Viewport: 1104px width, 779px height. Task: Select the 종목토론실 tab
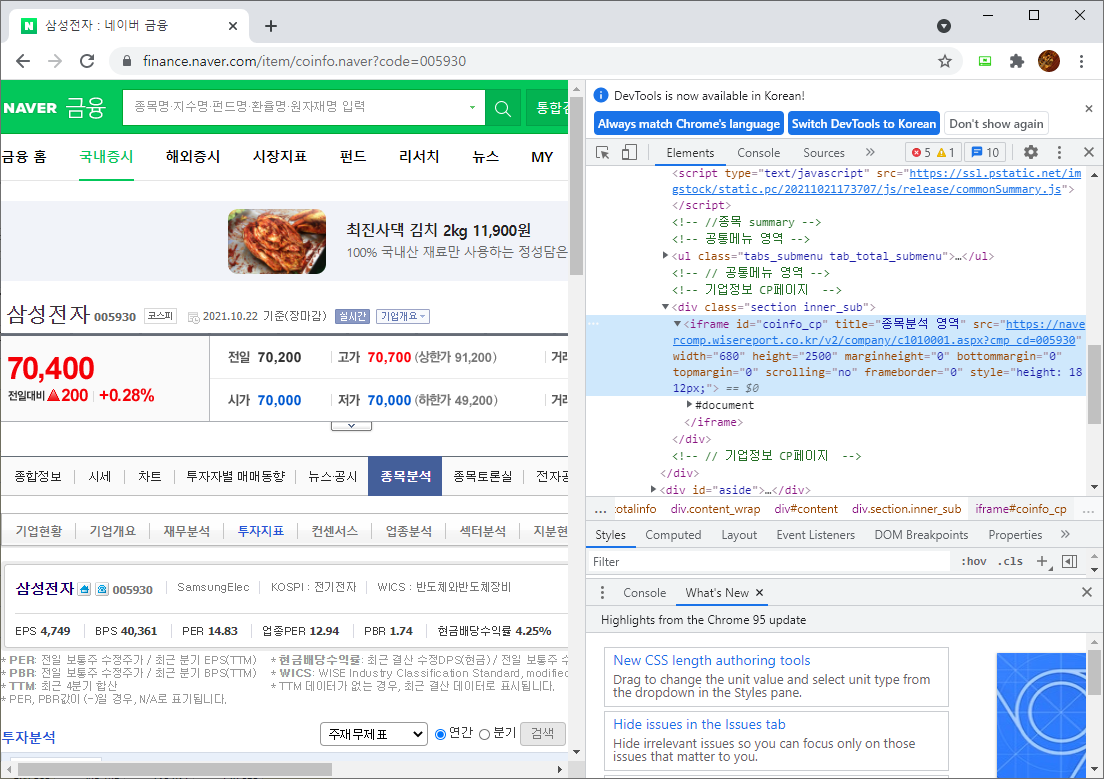(x=482, y=476)
